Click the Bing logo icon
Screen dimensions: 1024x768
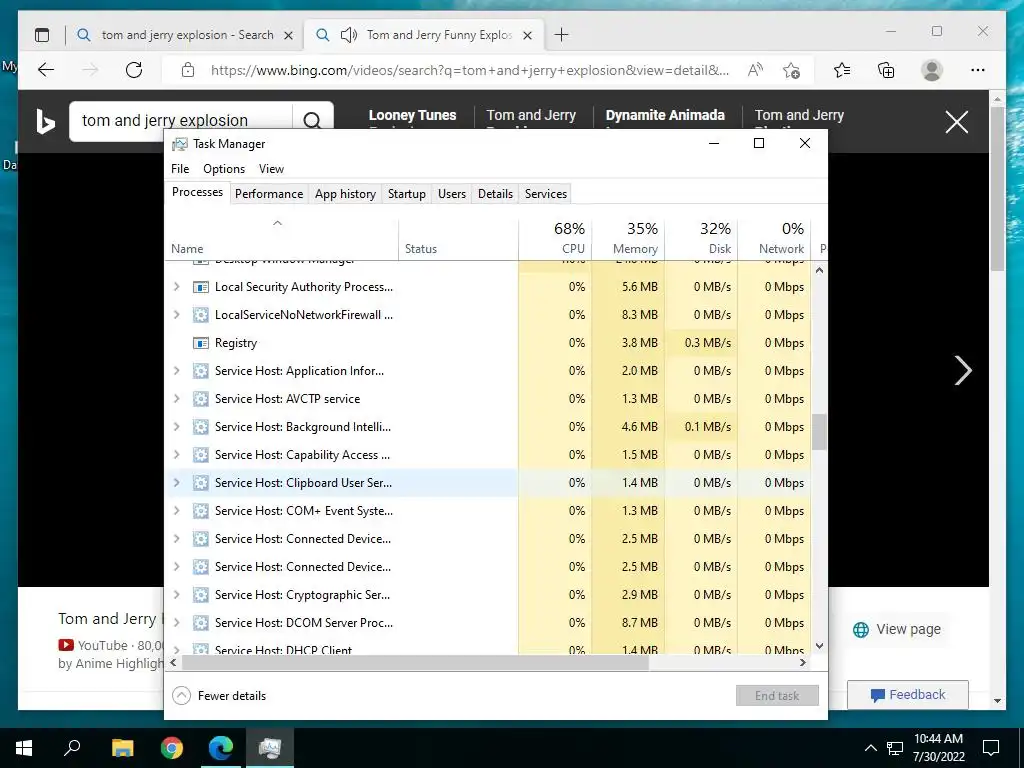click(45, 121)
